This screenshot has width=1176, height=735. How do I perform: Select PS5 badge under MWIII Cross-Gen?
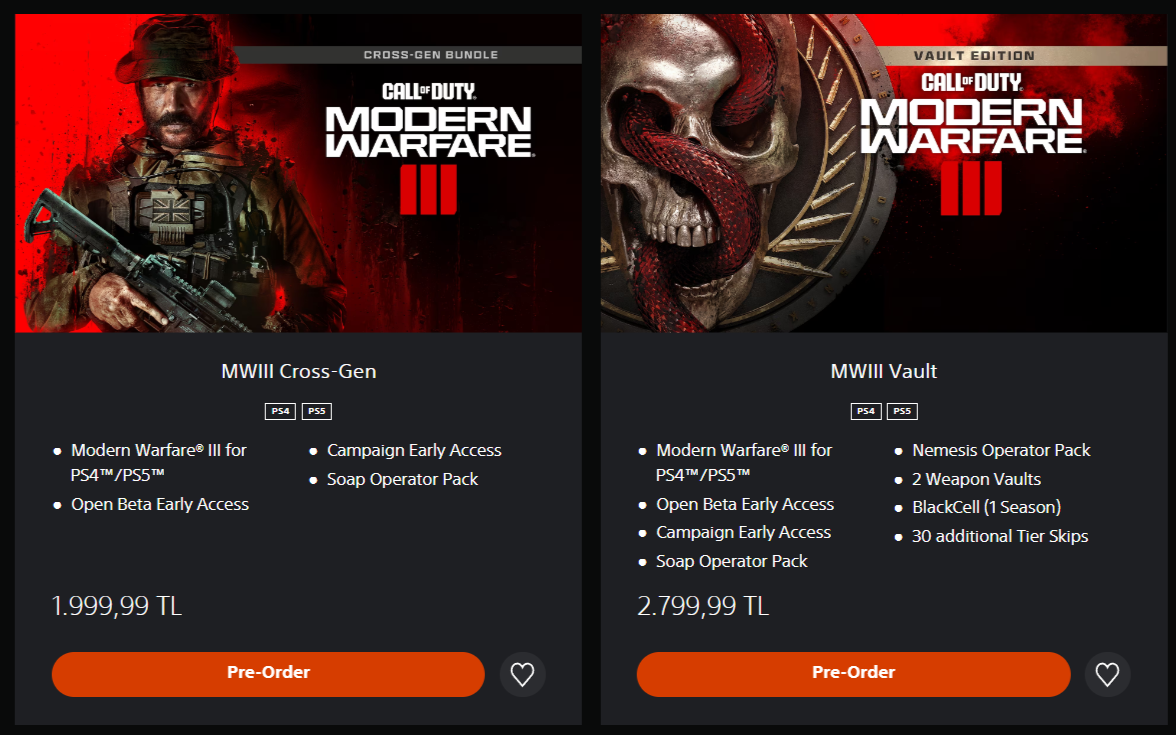tap(316, 411)
